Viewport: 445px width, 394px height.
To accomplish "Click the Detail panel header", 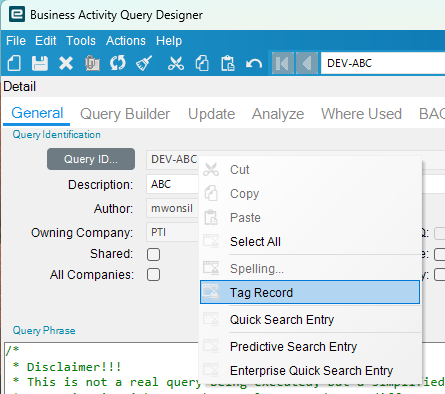I will pyautogui.click(x=20, y=87).
